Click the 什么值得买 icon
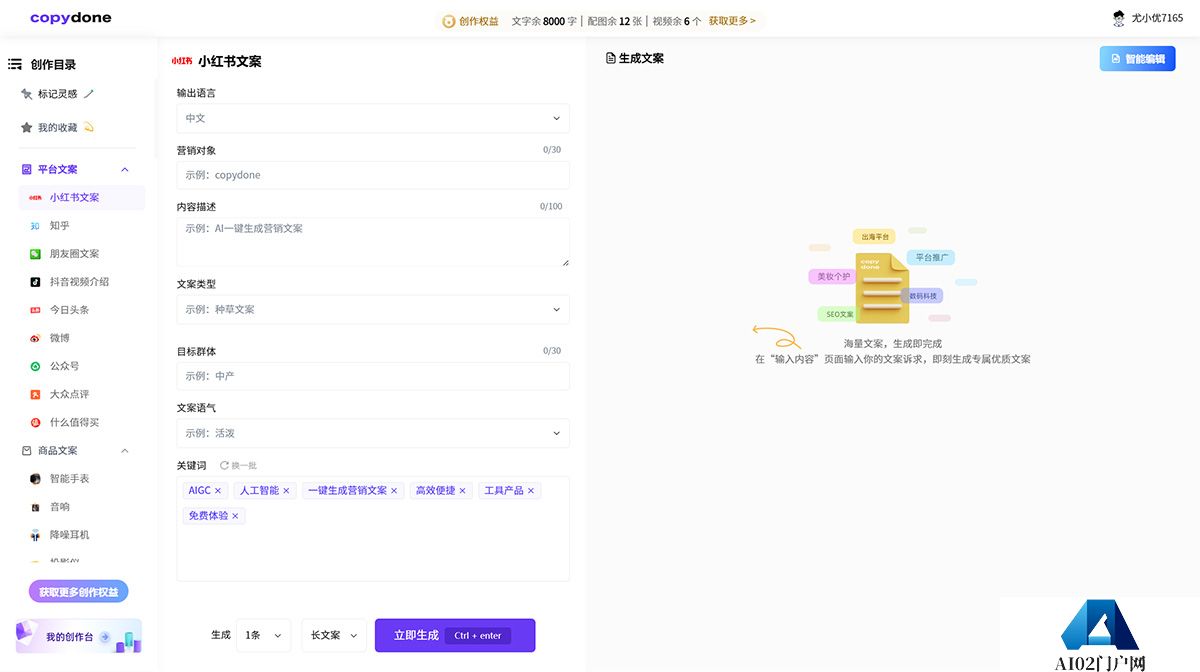 (35, 422)
